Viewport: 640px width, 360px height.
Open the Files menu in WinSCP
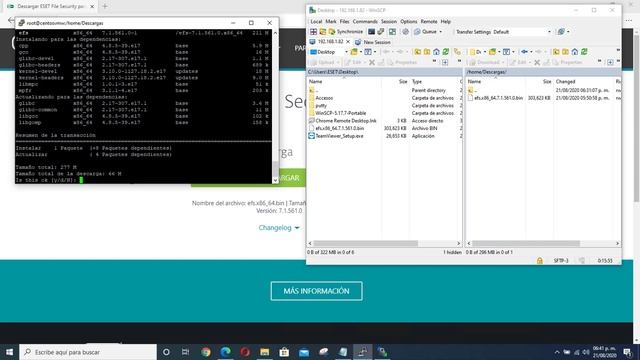pyautogui.click(x=344, y=22)
